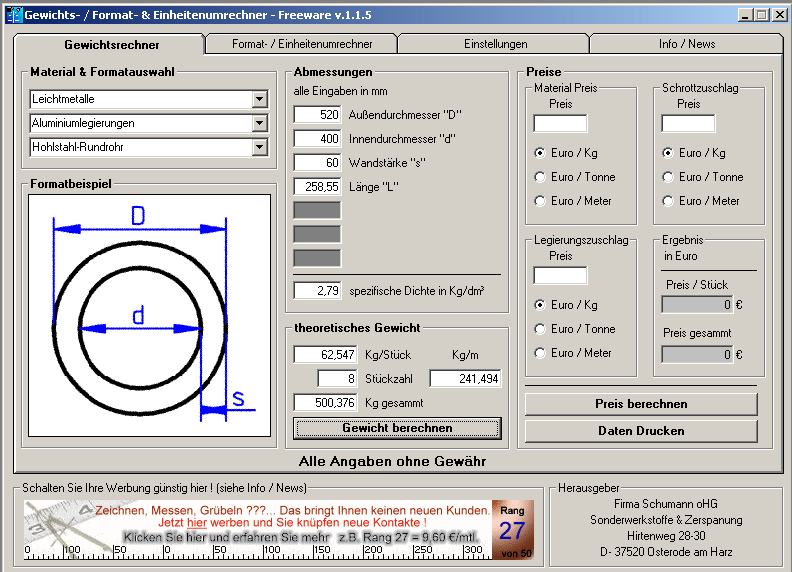Open the Format- / Einheitenumrechner tab

[x=302, y=44]
